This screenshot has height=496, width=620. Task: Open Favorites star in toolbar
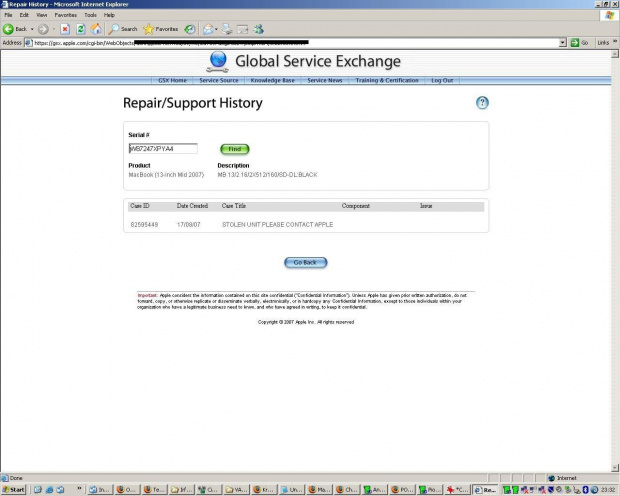pyautogui.click(x=161, y=29)
